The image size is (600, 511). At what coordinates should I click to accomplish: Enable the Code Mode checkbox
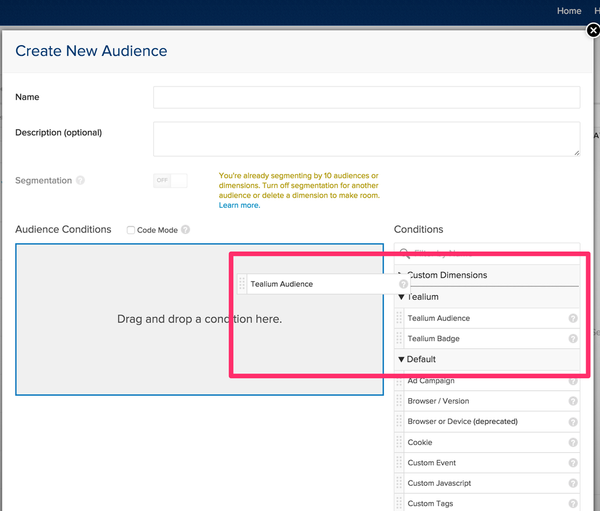click(x=131, y=230)
